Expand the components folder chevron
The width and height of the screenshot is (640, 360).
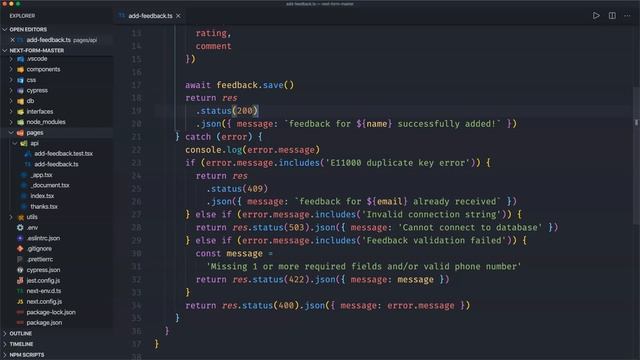click(11, 69)
